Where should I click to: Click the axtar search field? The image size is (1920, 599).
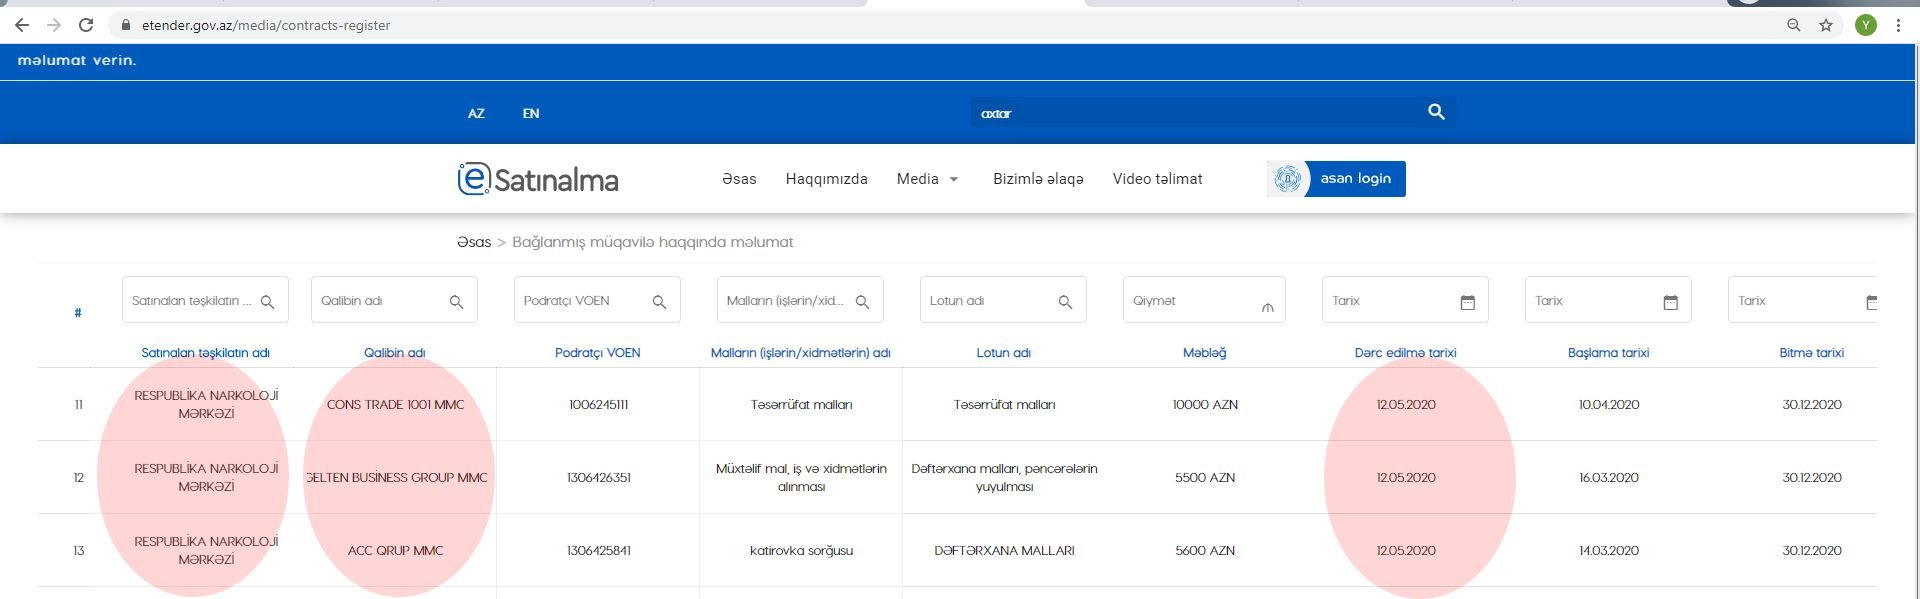tap(1195, 113)
